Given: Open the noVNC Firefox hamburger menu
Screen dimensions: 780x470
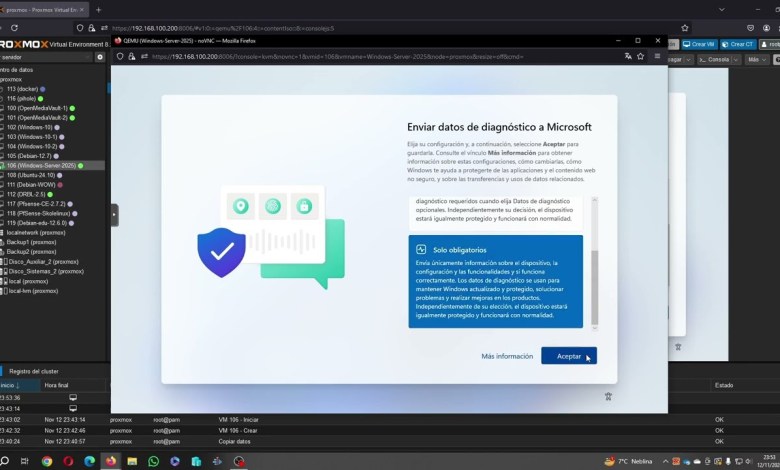Looking at the screenshot, I should (657, 56).
